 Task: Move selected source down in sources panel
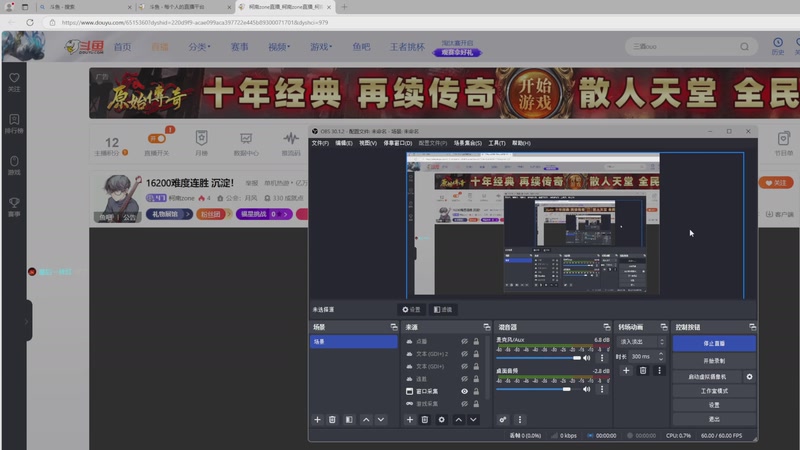[473, 419]
